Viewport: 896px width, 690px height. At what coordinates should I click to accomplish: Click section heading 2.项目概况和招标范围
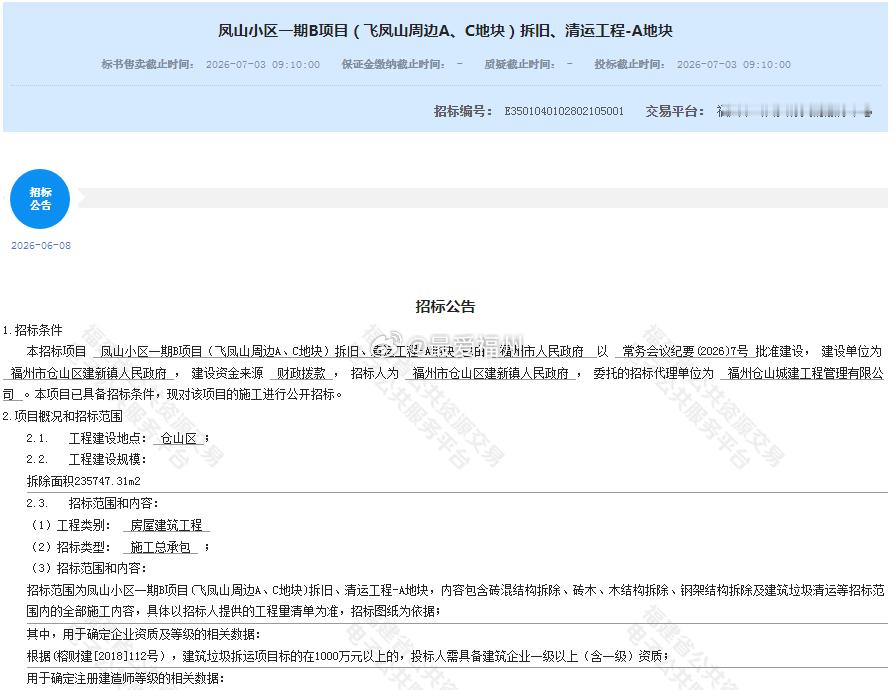(x=62, y=416)
